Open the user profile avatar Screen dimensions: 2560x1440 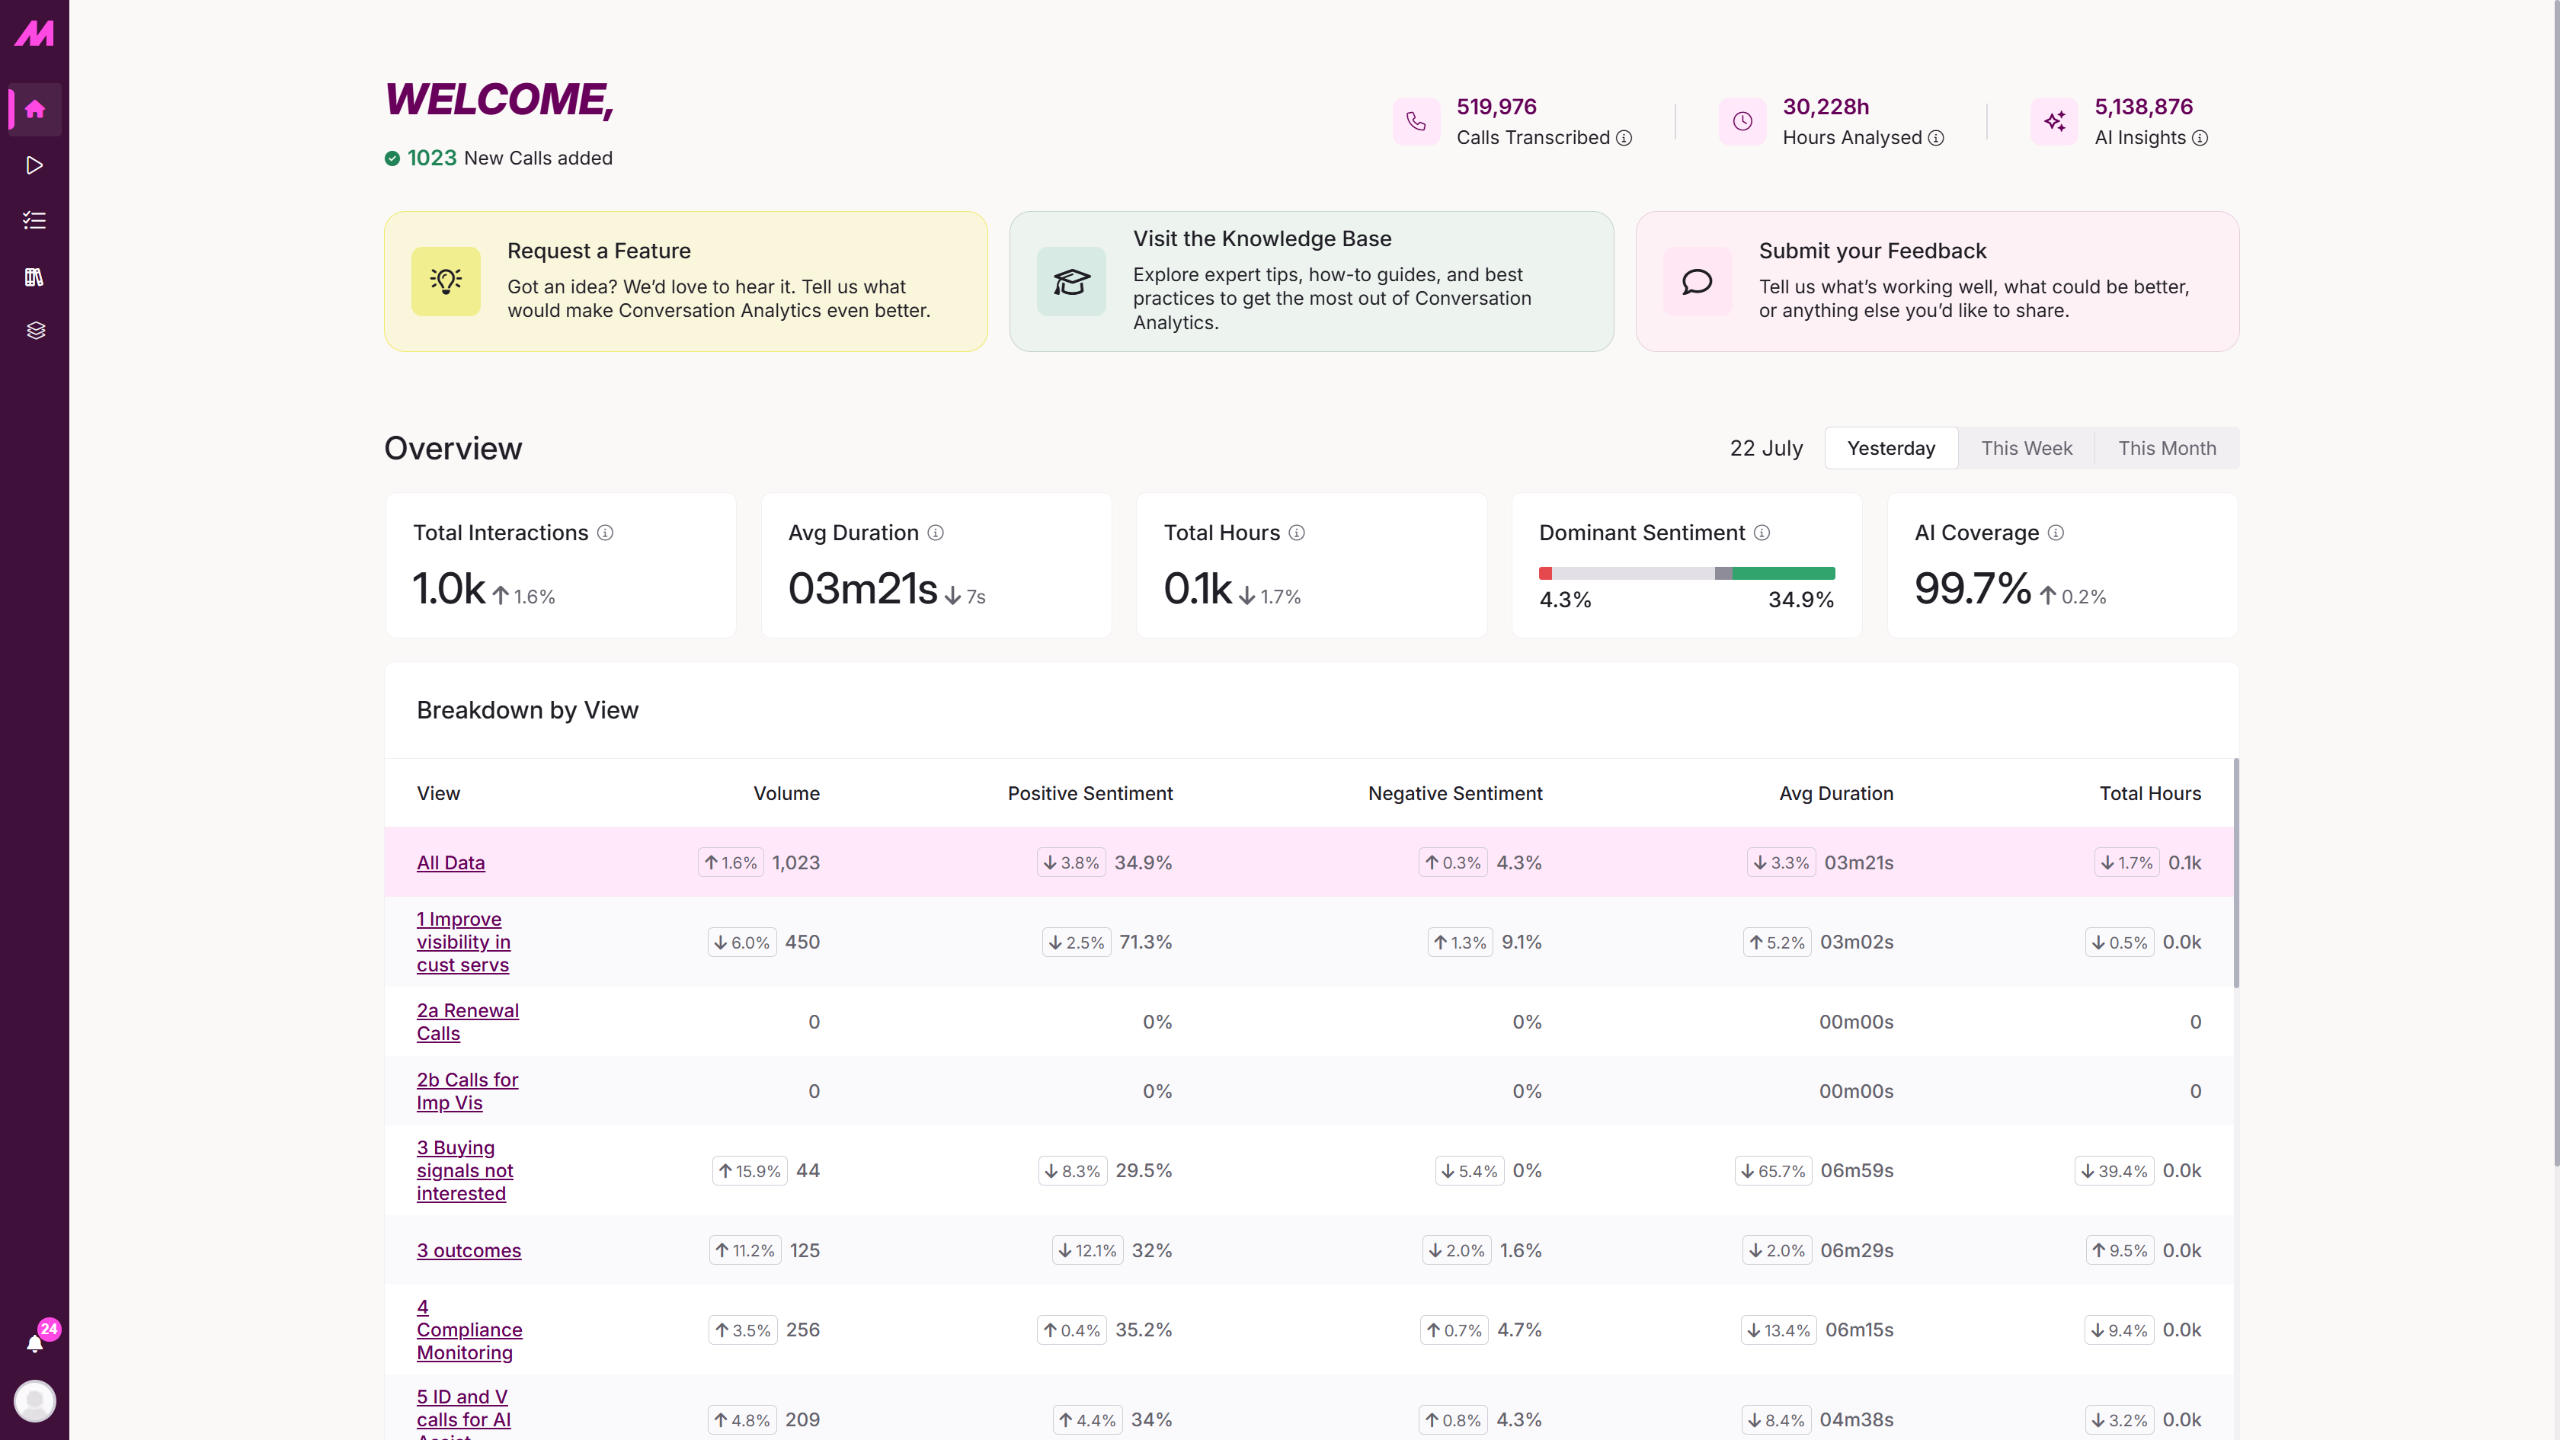click(x=35, y=1401)
